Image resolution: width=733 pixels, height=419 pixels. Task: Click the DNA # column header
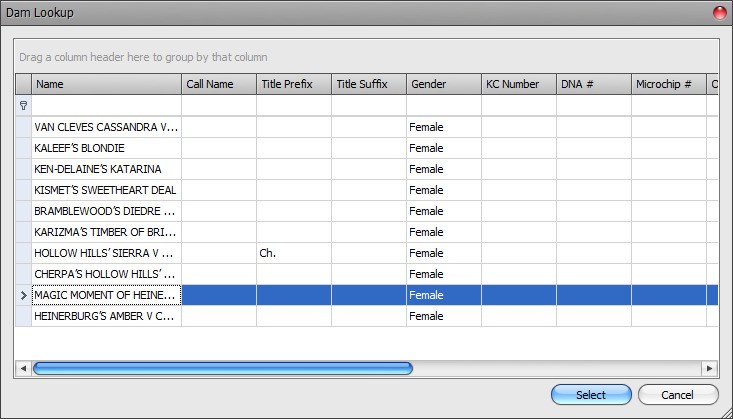click(x=594, y=84)
